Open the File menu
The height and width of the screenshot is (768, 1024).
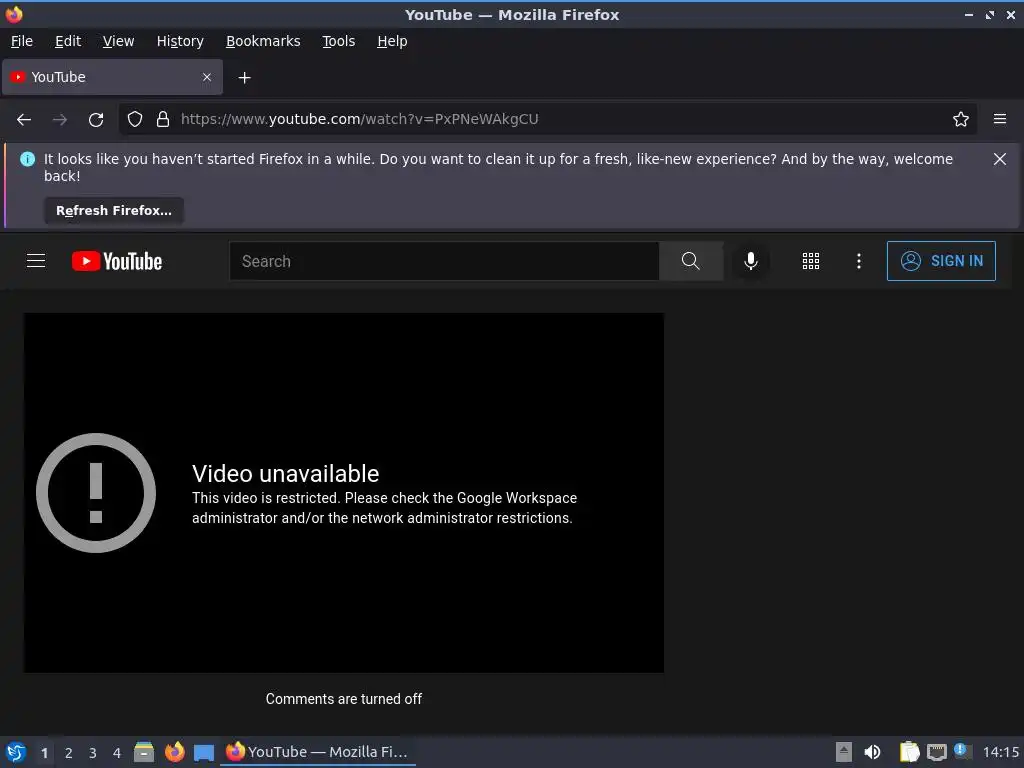tap(22, 41)
